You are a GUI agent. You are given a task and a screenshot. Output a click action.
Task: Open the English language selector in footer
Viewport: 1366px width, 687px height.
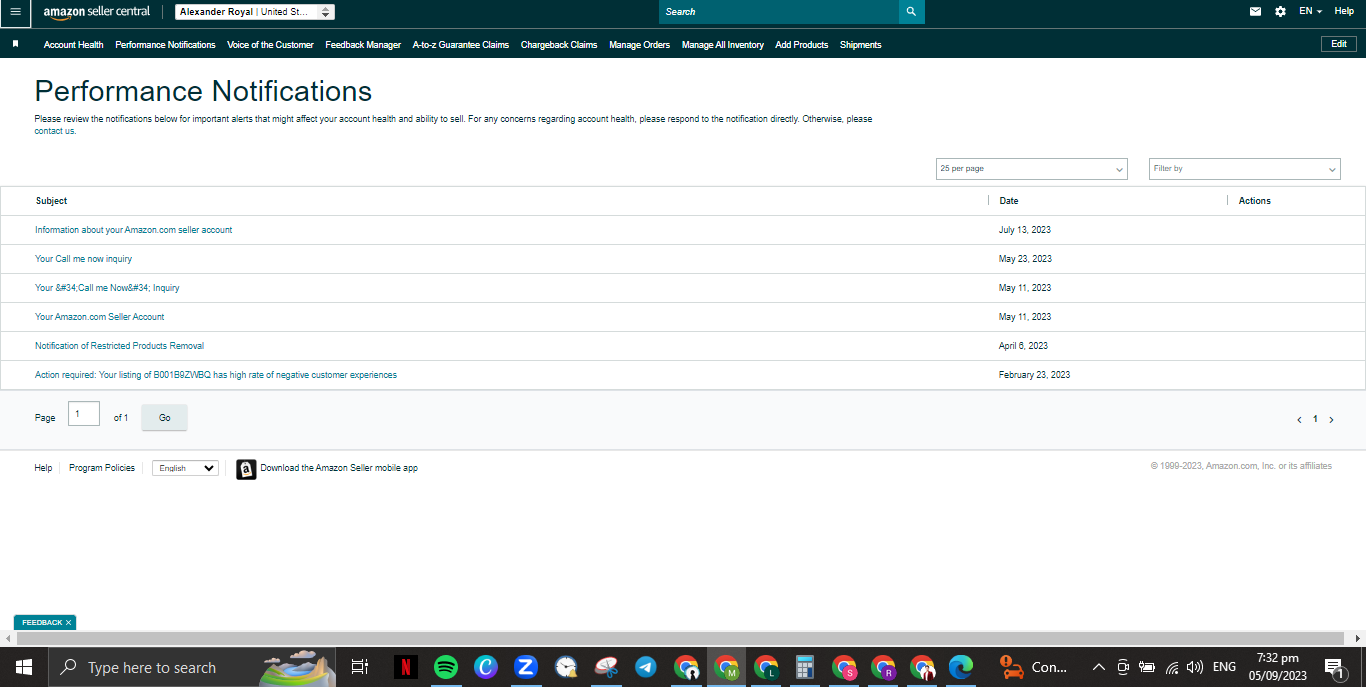pos(185,468)
